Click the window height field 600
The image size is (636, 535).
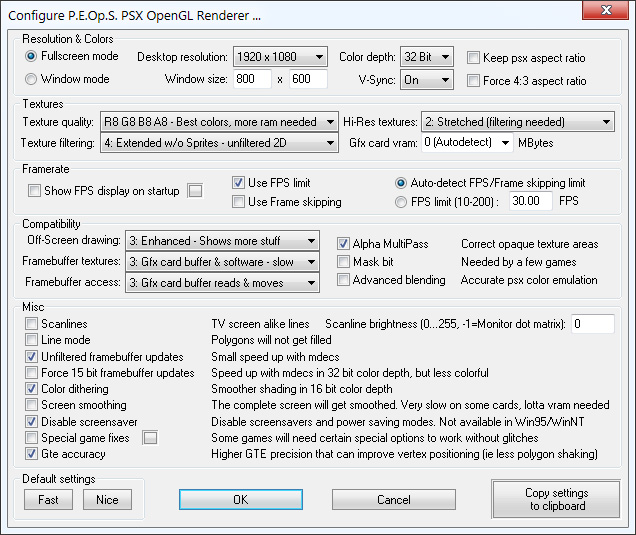(308, 79)
